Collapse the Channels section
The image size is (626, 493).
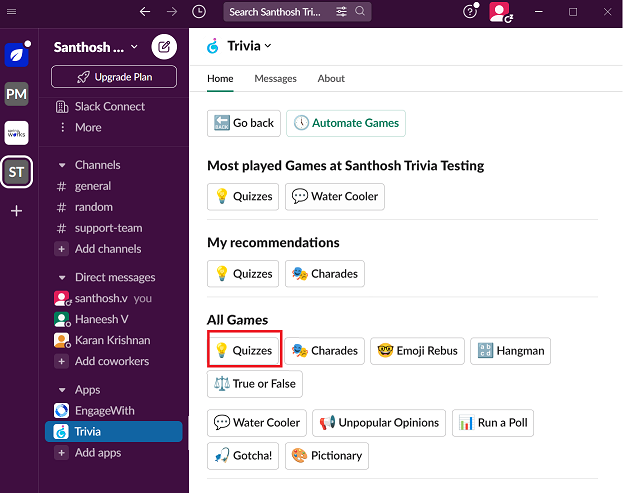pyautogui.click(x=62, y=165)
